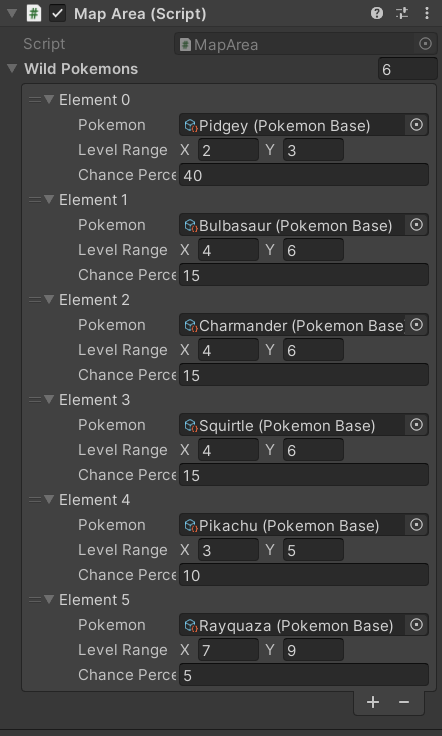Open the component preset selector icon
This screenshot has height=736, width=442.
pos(402,13)
